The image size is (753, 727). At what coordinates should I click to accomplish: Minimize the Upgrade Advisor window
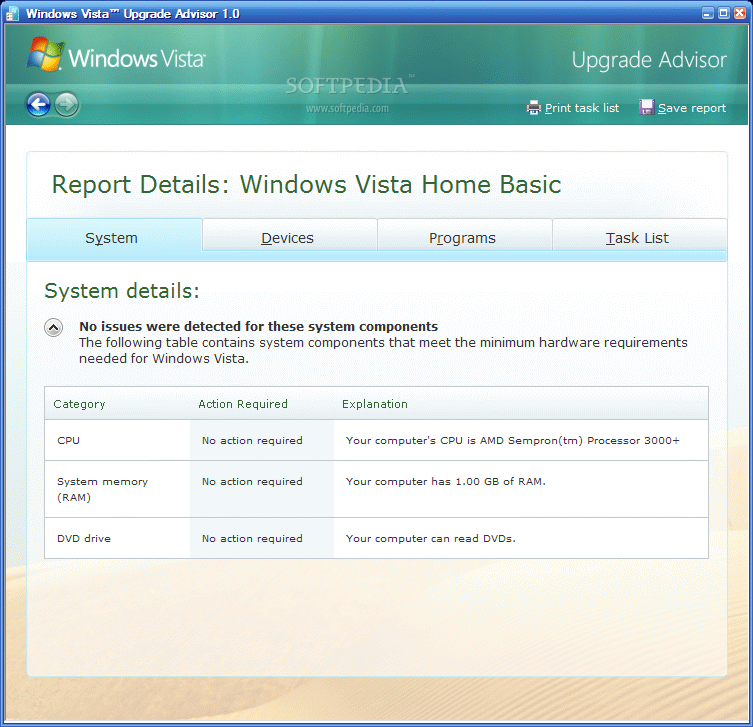click(707, 13)
